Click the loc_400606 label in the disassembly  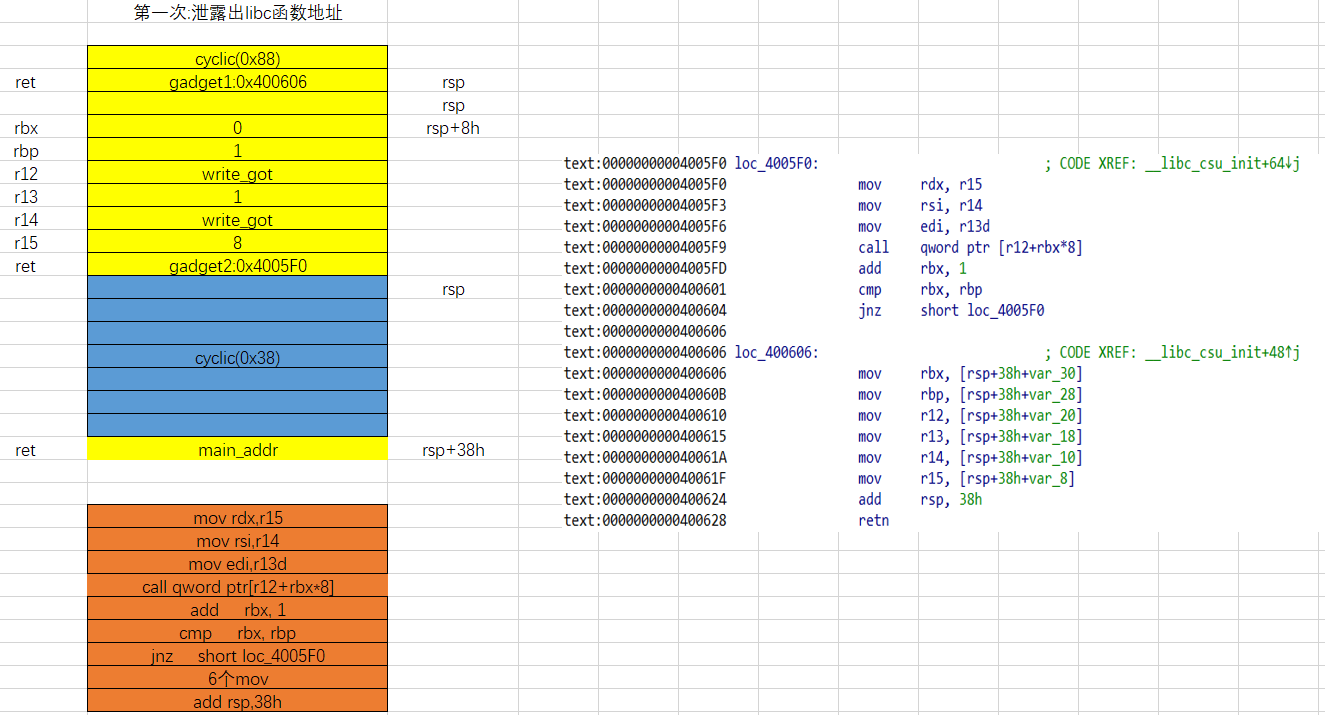(x=776, y=352)
